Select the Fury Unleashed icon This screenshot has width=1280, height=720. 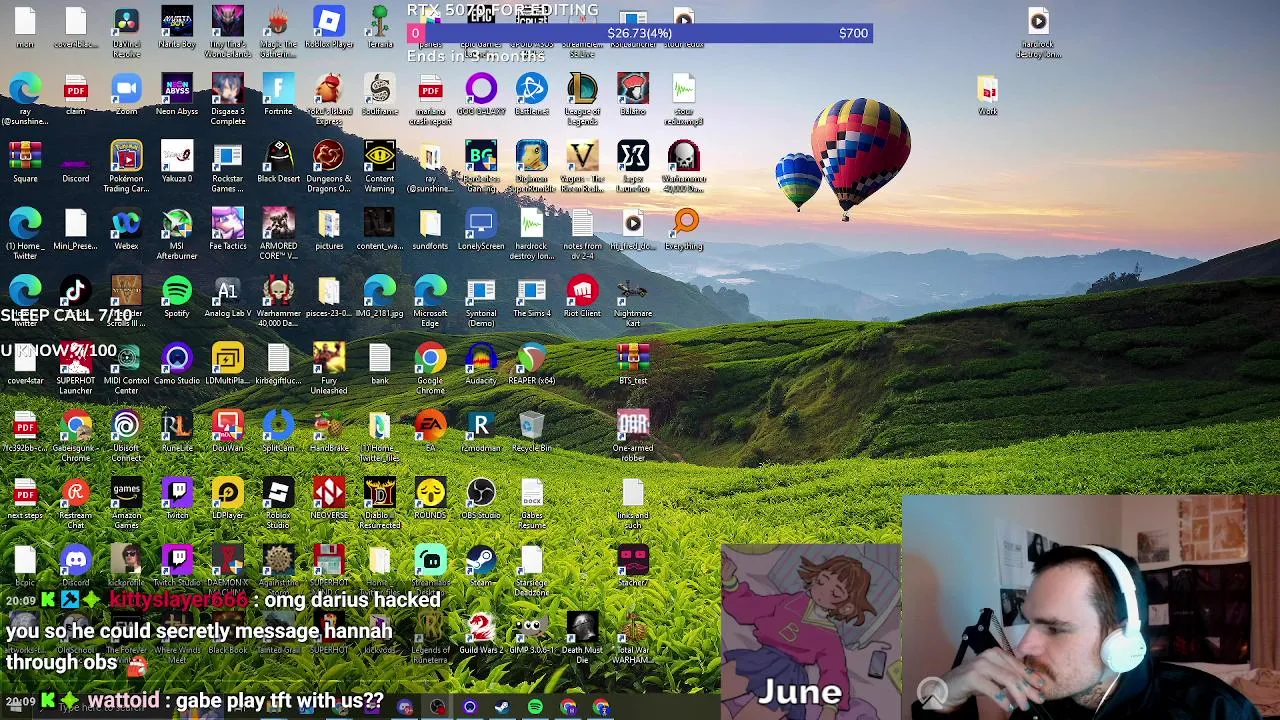[329, 367]
